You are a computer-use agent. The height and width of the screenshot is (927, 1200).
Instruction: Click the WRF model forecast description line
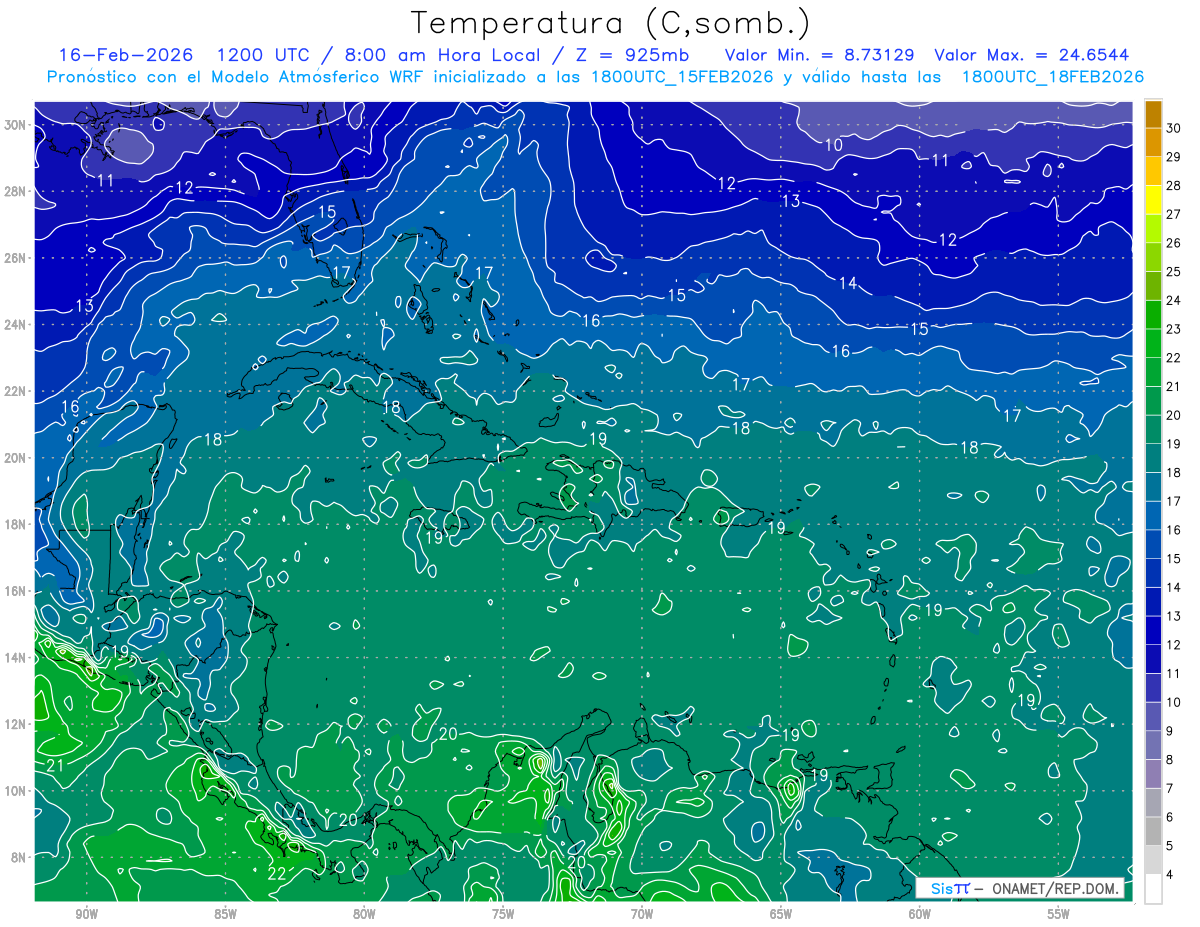[x=596, y=77]
